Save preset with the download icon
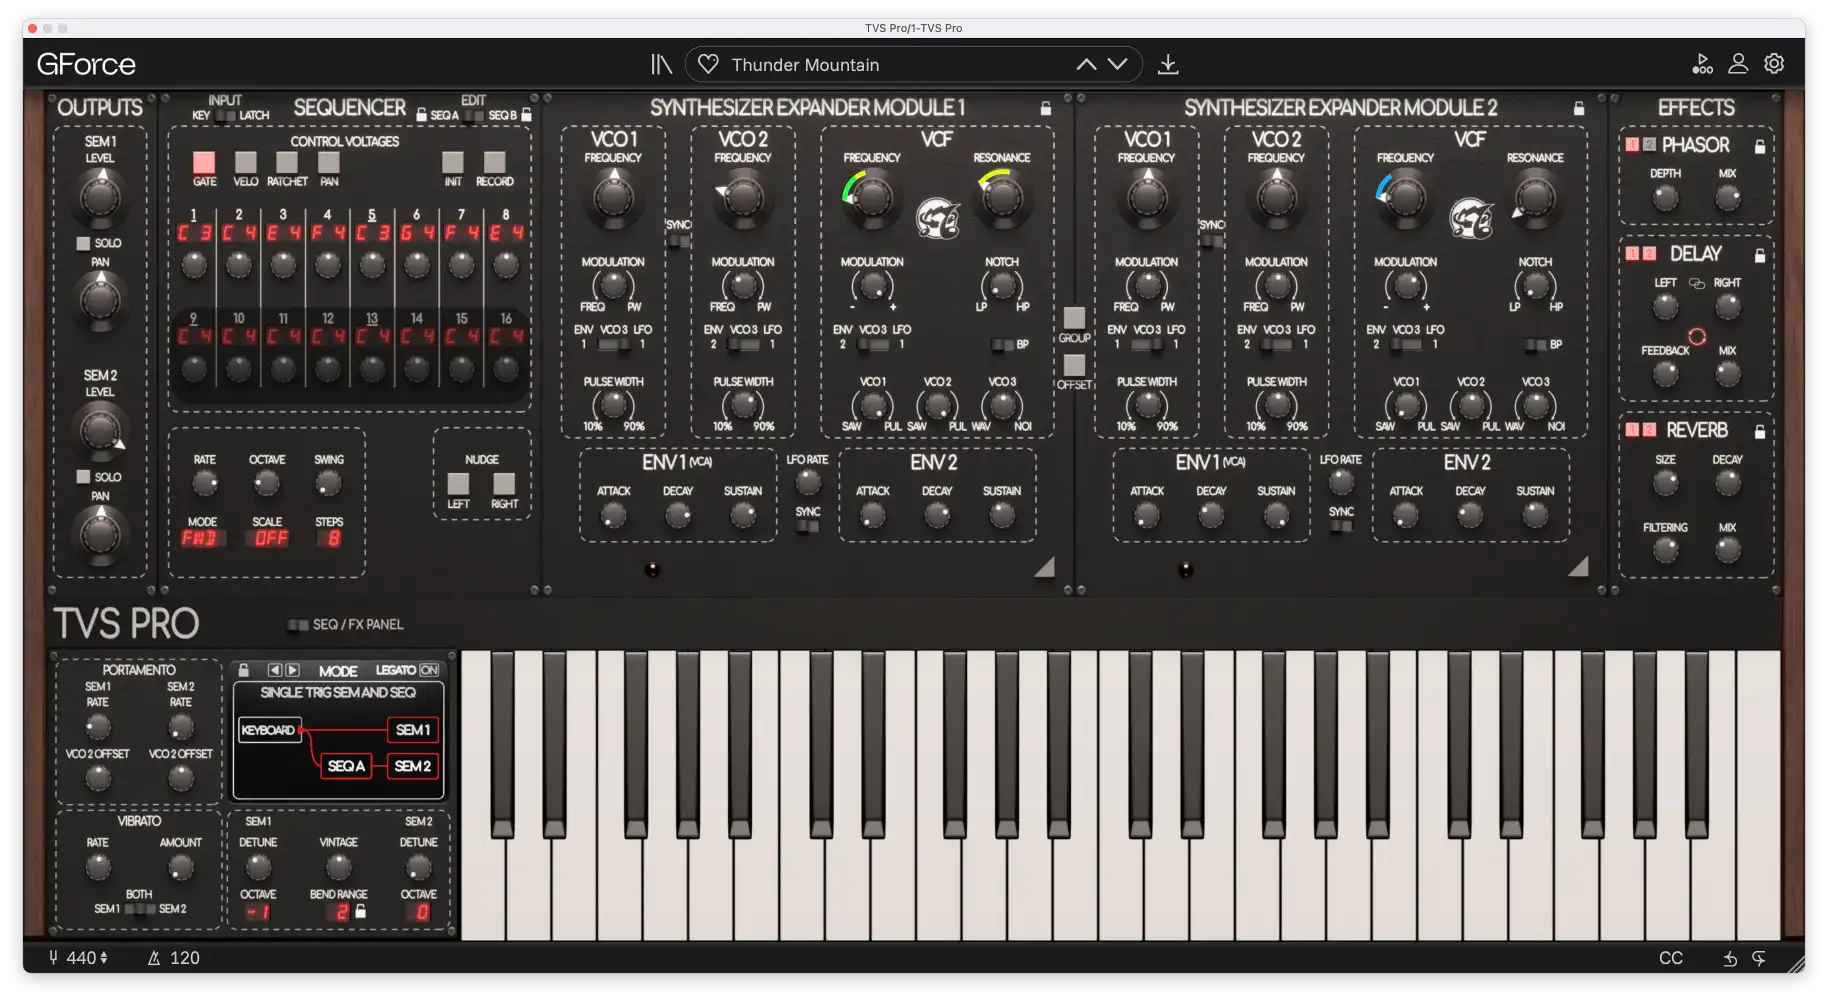 click(1167, 64)
